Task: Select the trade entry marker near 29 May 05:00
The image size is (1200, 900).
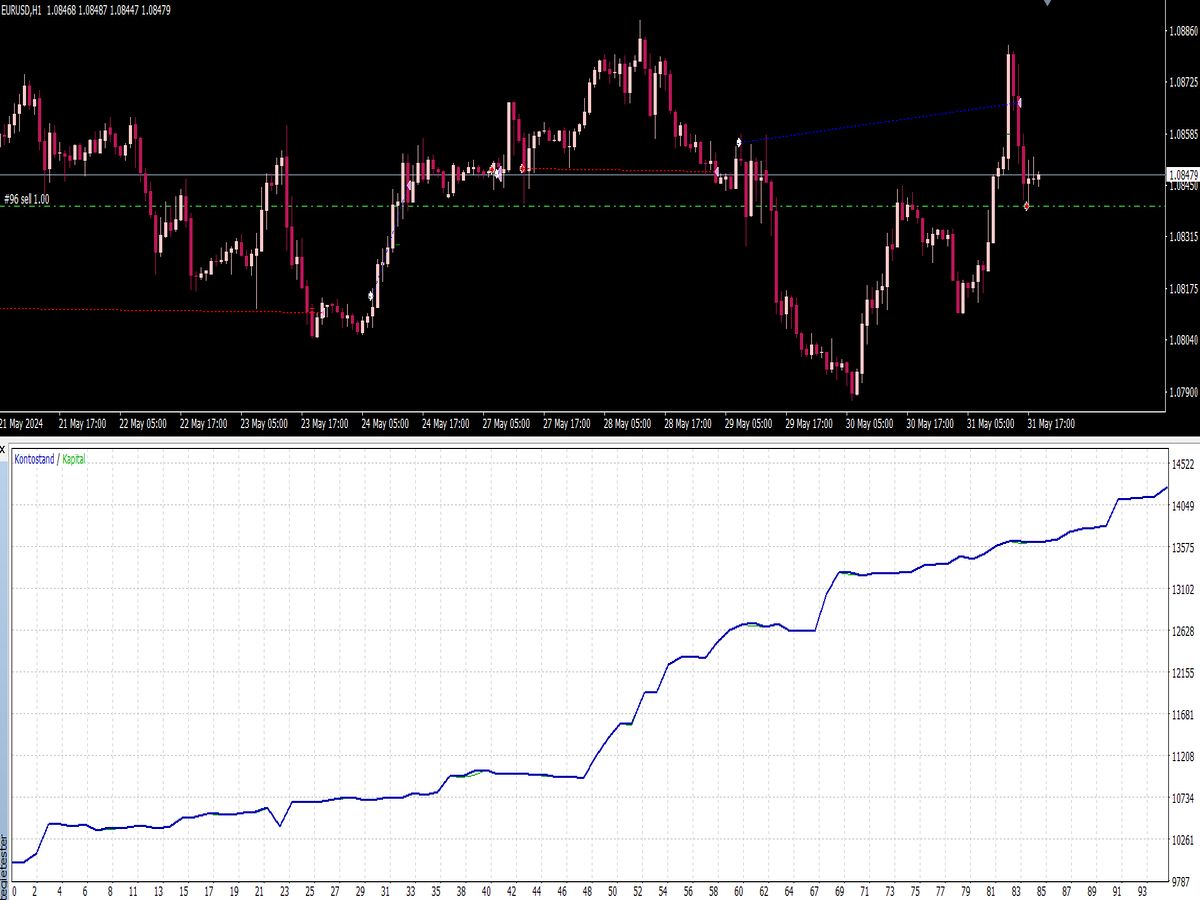Action: [739, 141]
